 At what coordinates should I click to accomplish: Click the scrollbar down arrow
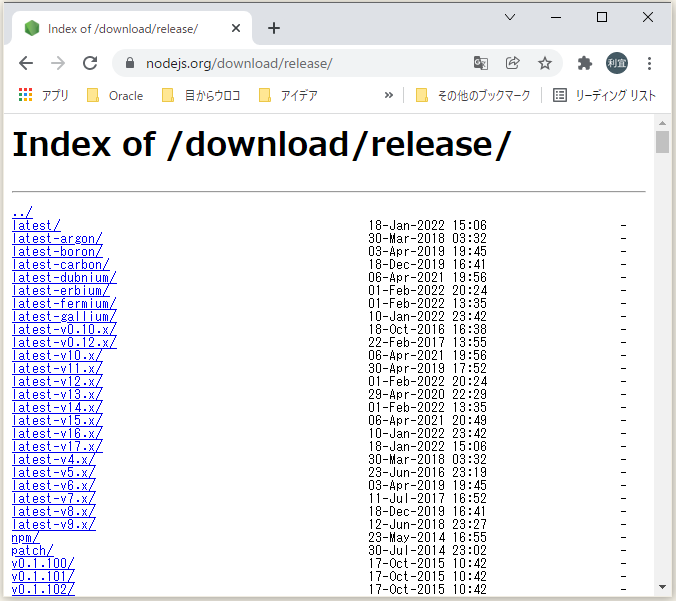pyautogui.click(x=662, y=587)
